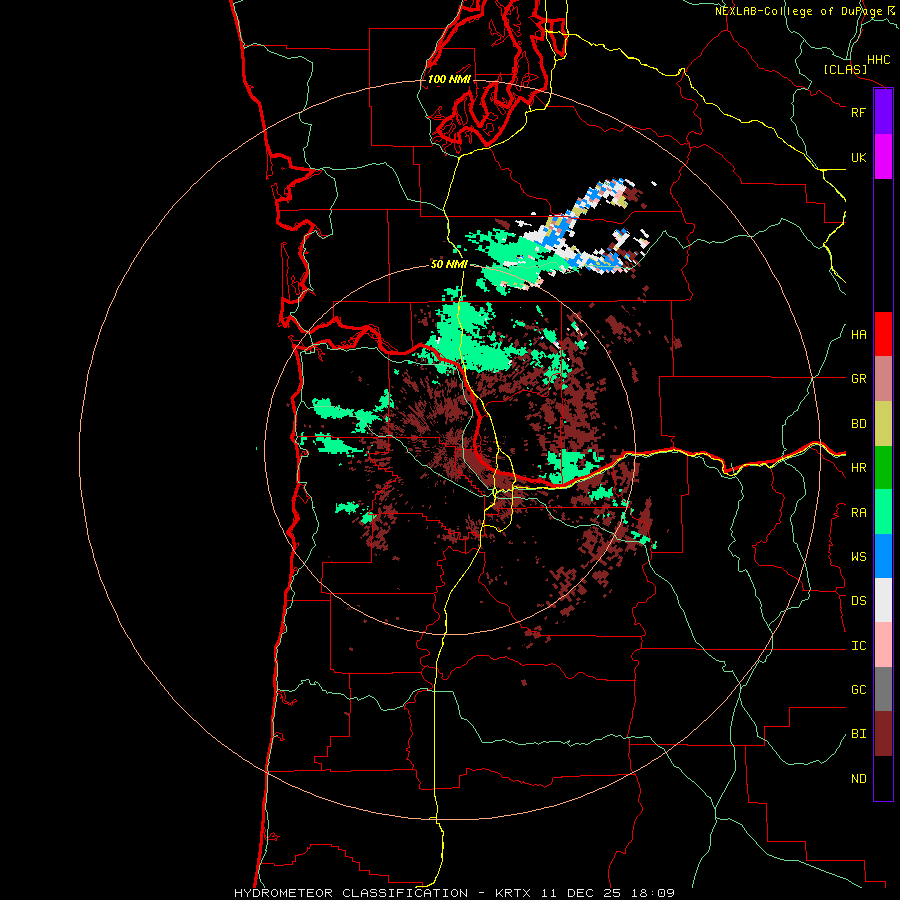The height and width of the screenshot is (900, 900).
Task: Click the WS blue legend swatch
Action: click(883, 556)
